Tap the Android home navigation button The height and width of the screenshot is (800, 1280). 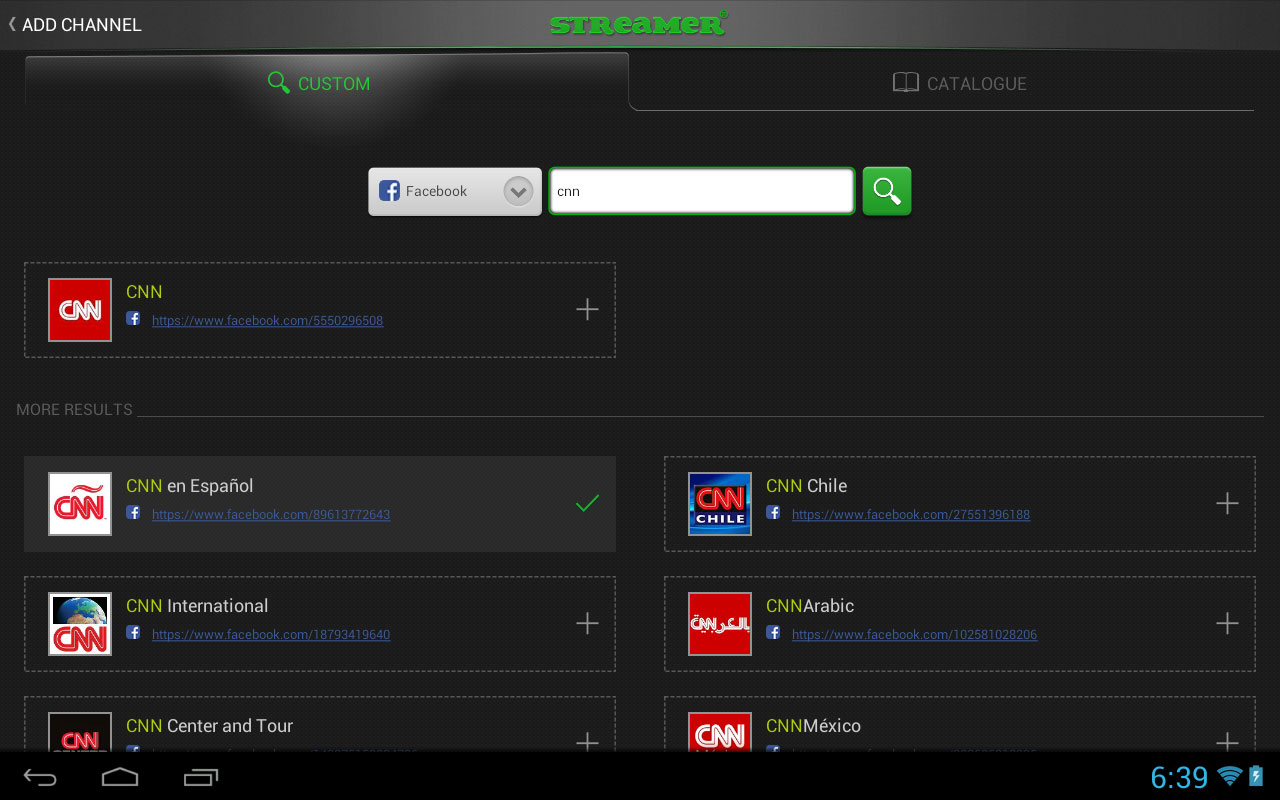120,777
